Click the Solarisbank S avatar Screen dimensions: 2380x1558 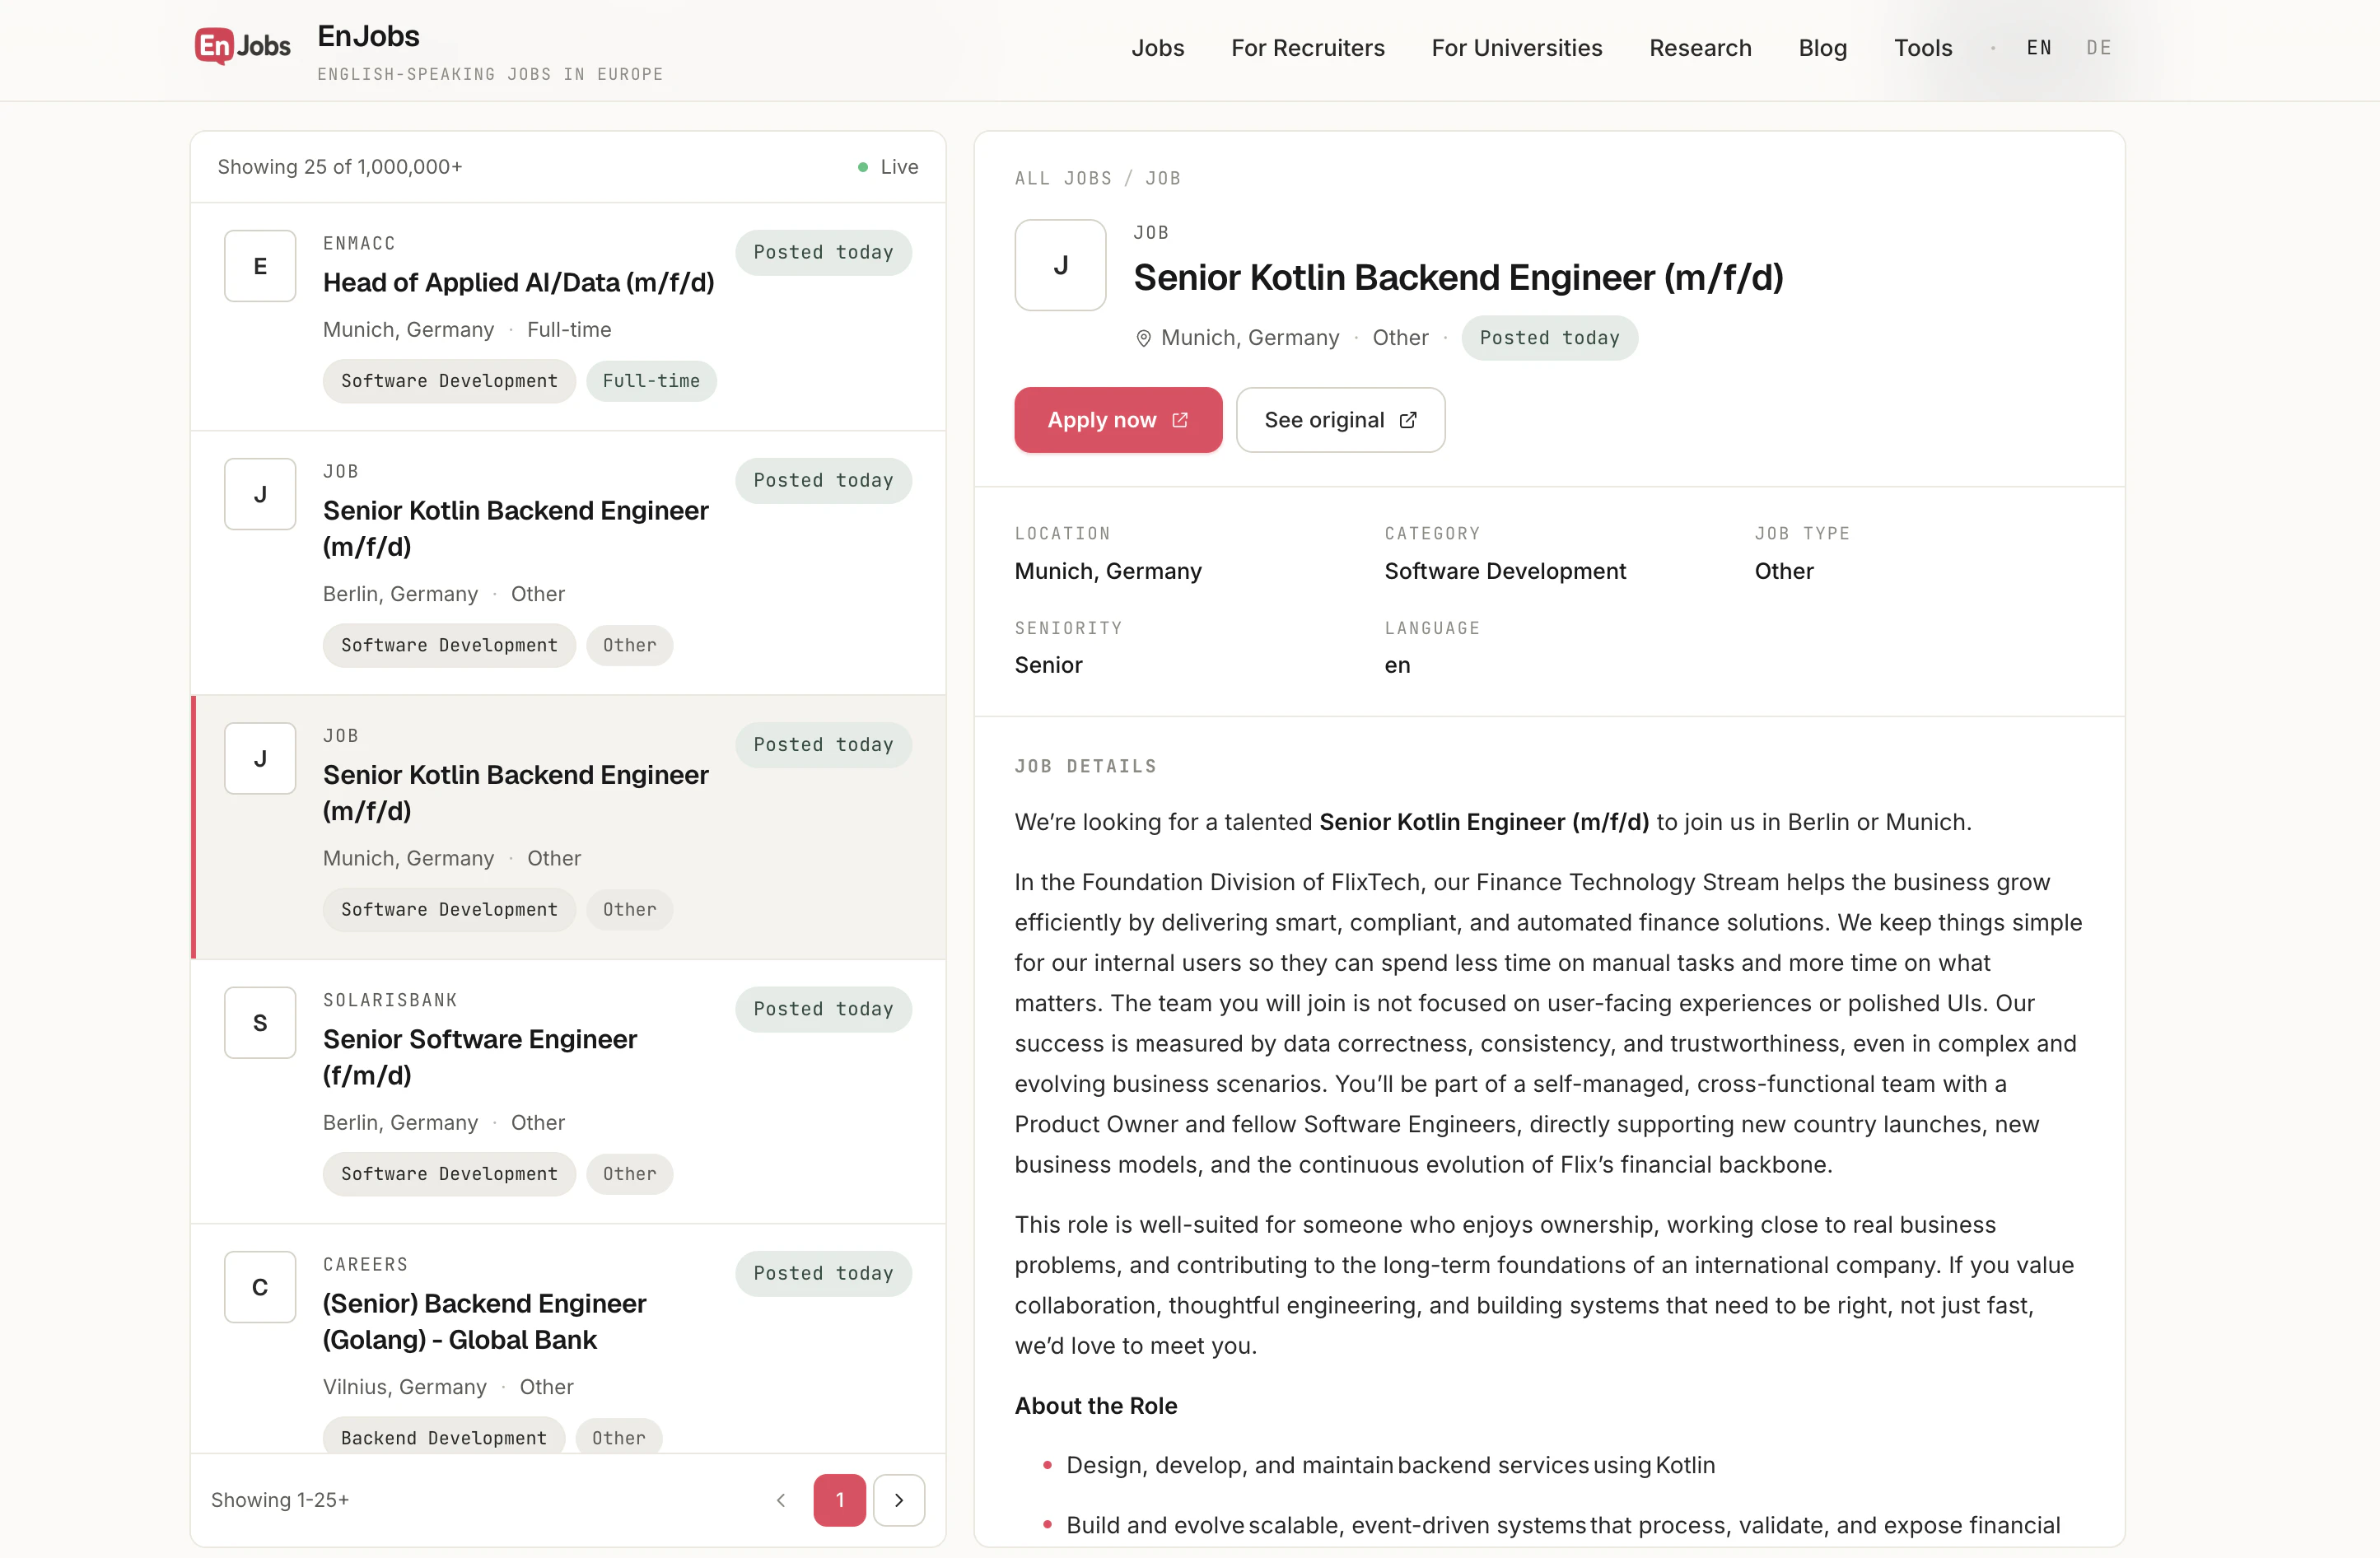pos(260,1023)
